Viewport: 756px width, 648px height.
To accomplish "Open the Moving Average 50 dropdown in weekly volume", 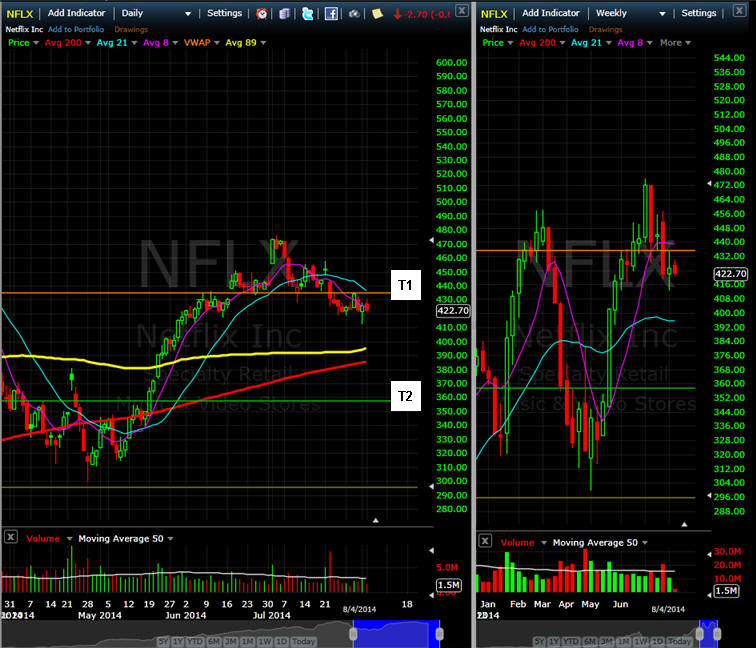I will [x=645, y=543].
